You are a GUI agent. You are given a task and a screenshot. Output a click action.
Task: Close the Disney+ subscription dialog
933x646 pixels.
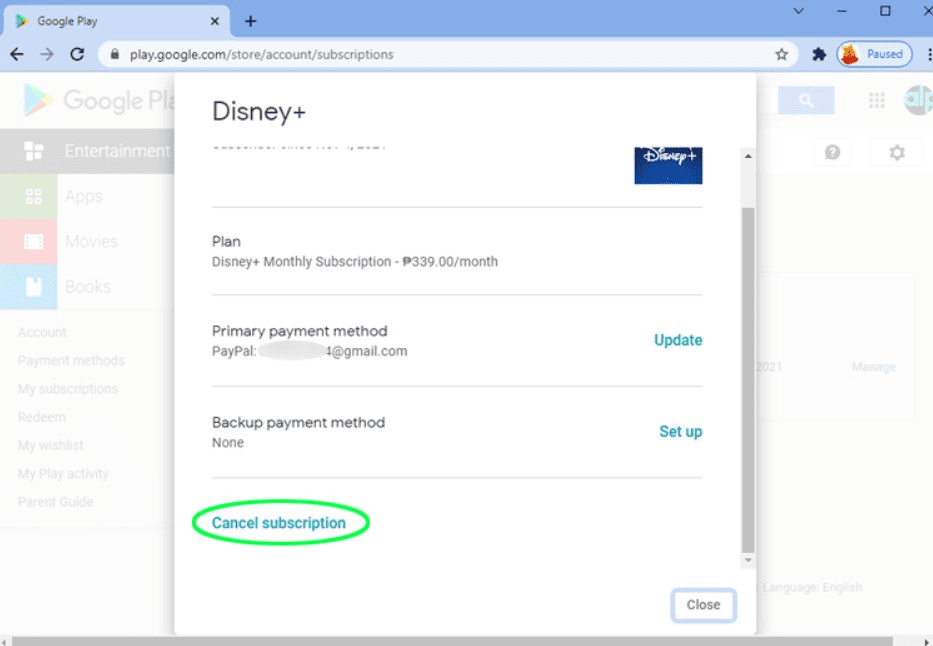[x=703, y=605]
